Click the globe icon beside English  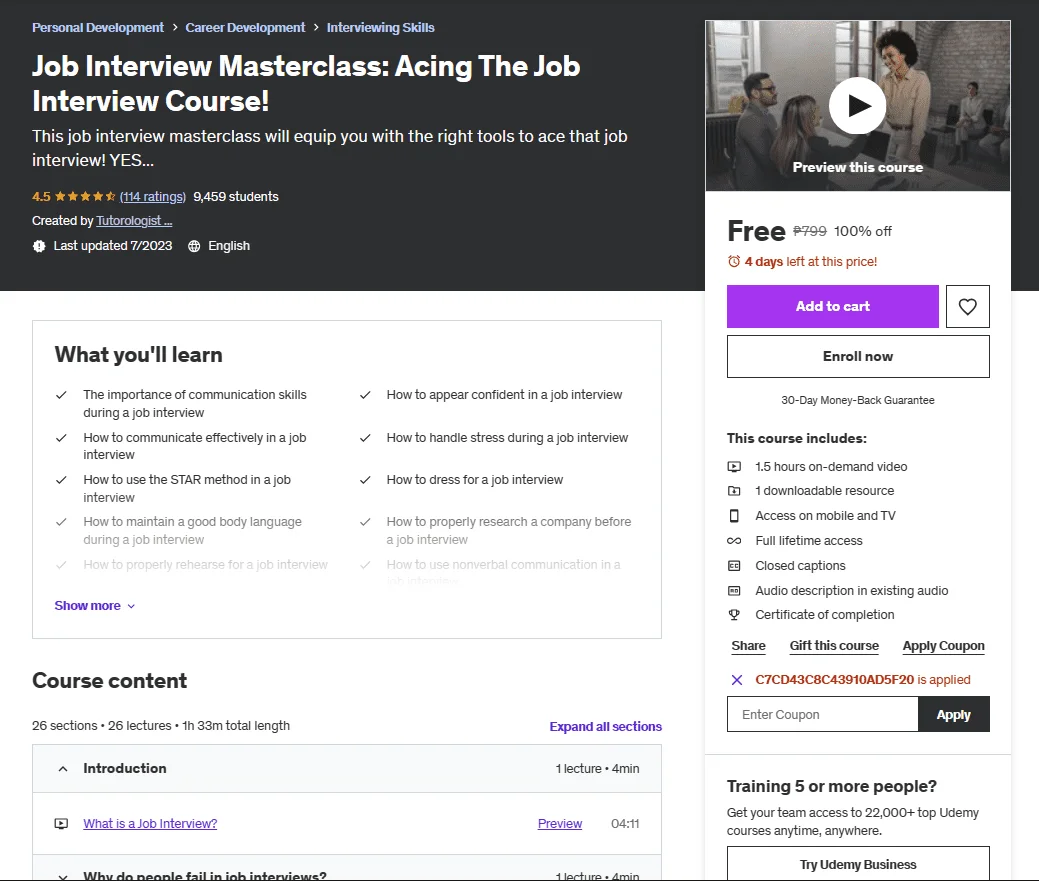click(x=194, y=246)
